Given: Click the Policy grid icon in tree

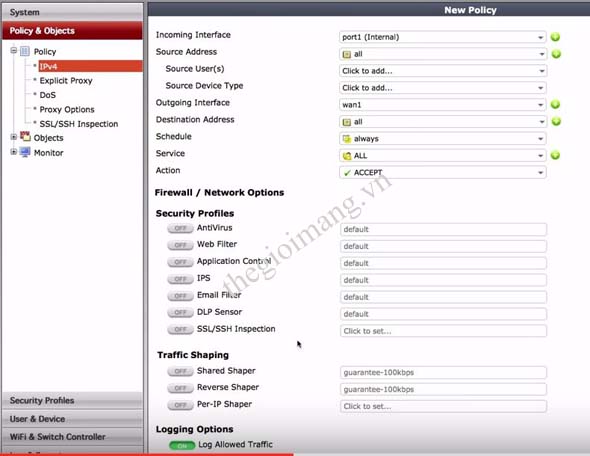Looking at the screenshot, I should 25,51.
